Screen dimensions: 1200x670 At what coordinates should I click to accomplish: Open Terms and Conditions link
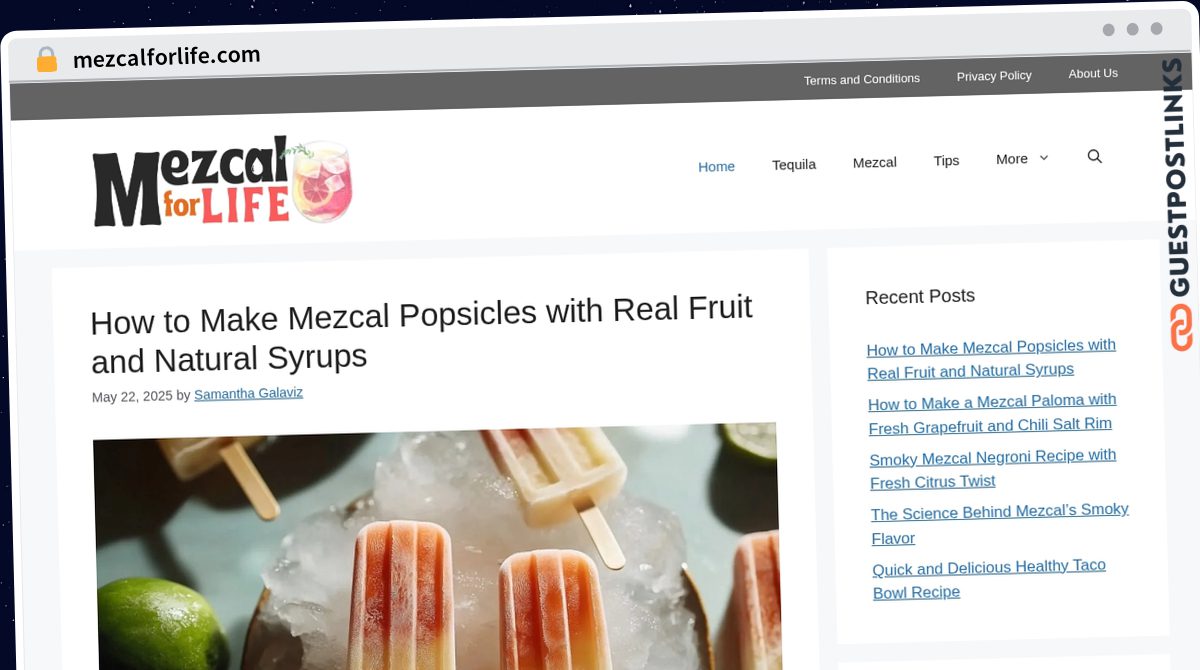coord(862,79)
